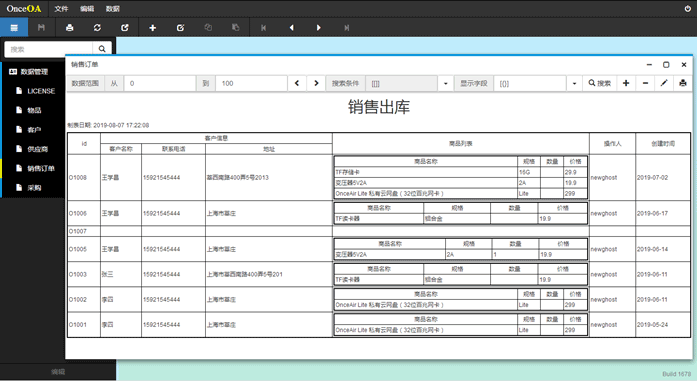Click the id cell O1003
The image size is (697, 381).
84,274
